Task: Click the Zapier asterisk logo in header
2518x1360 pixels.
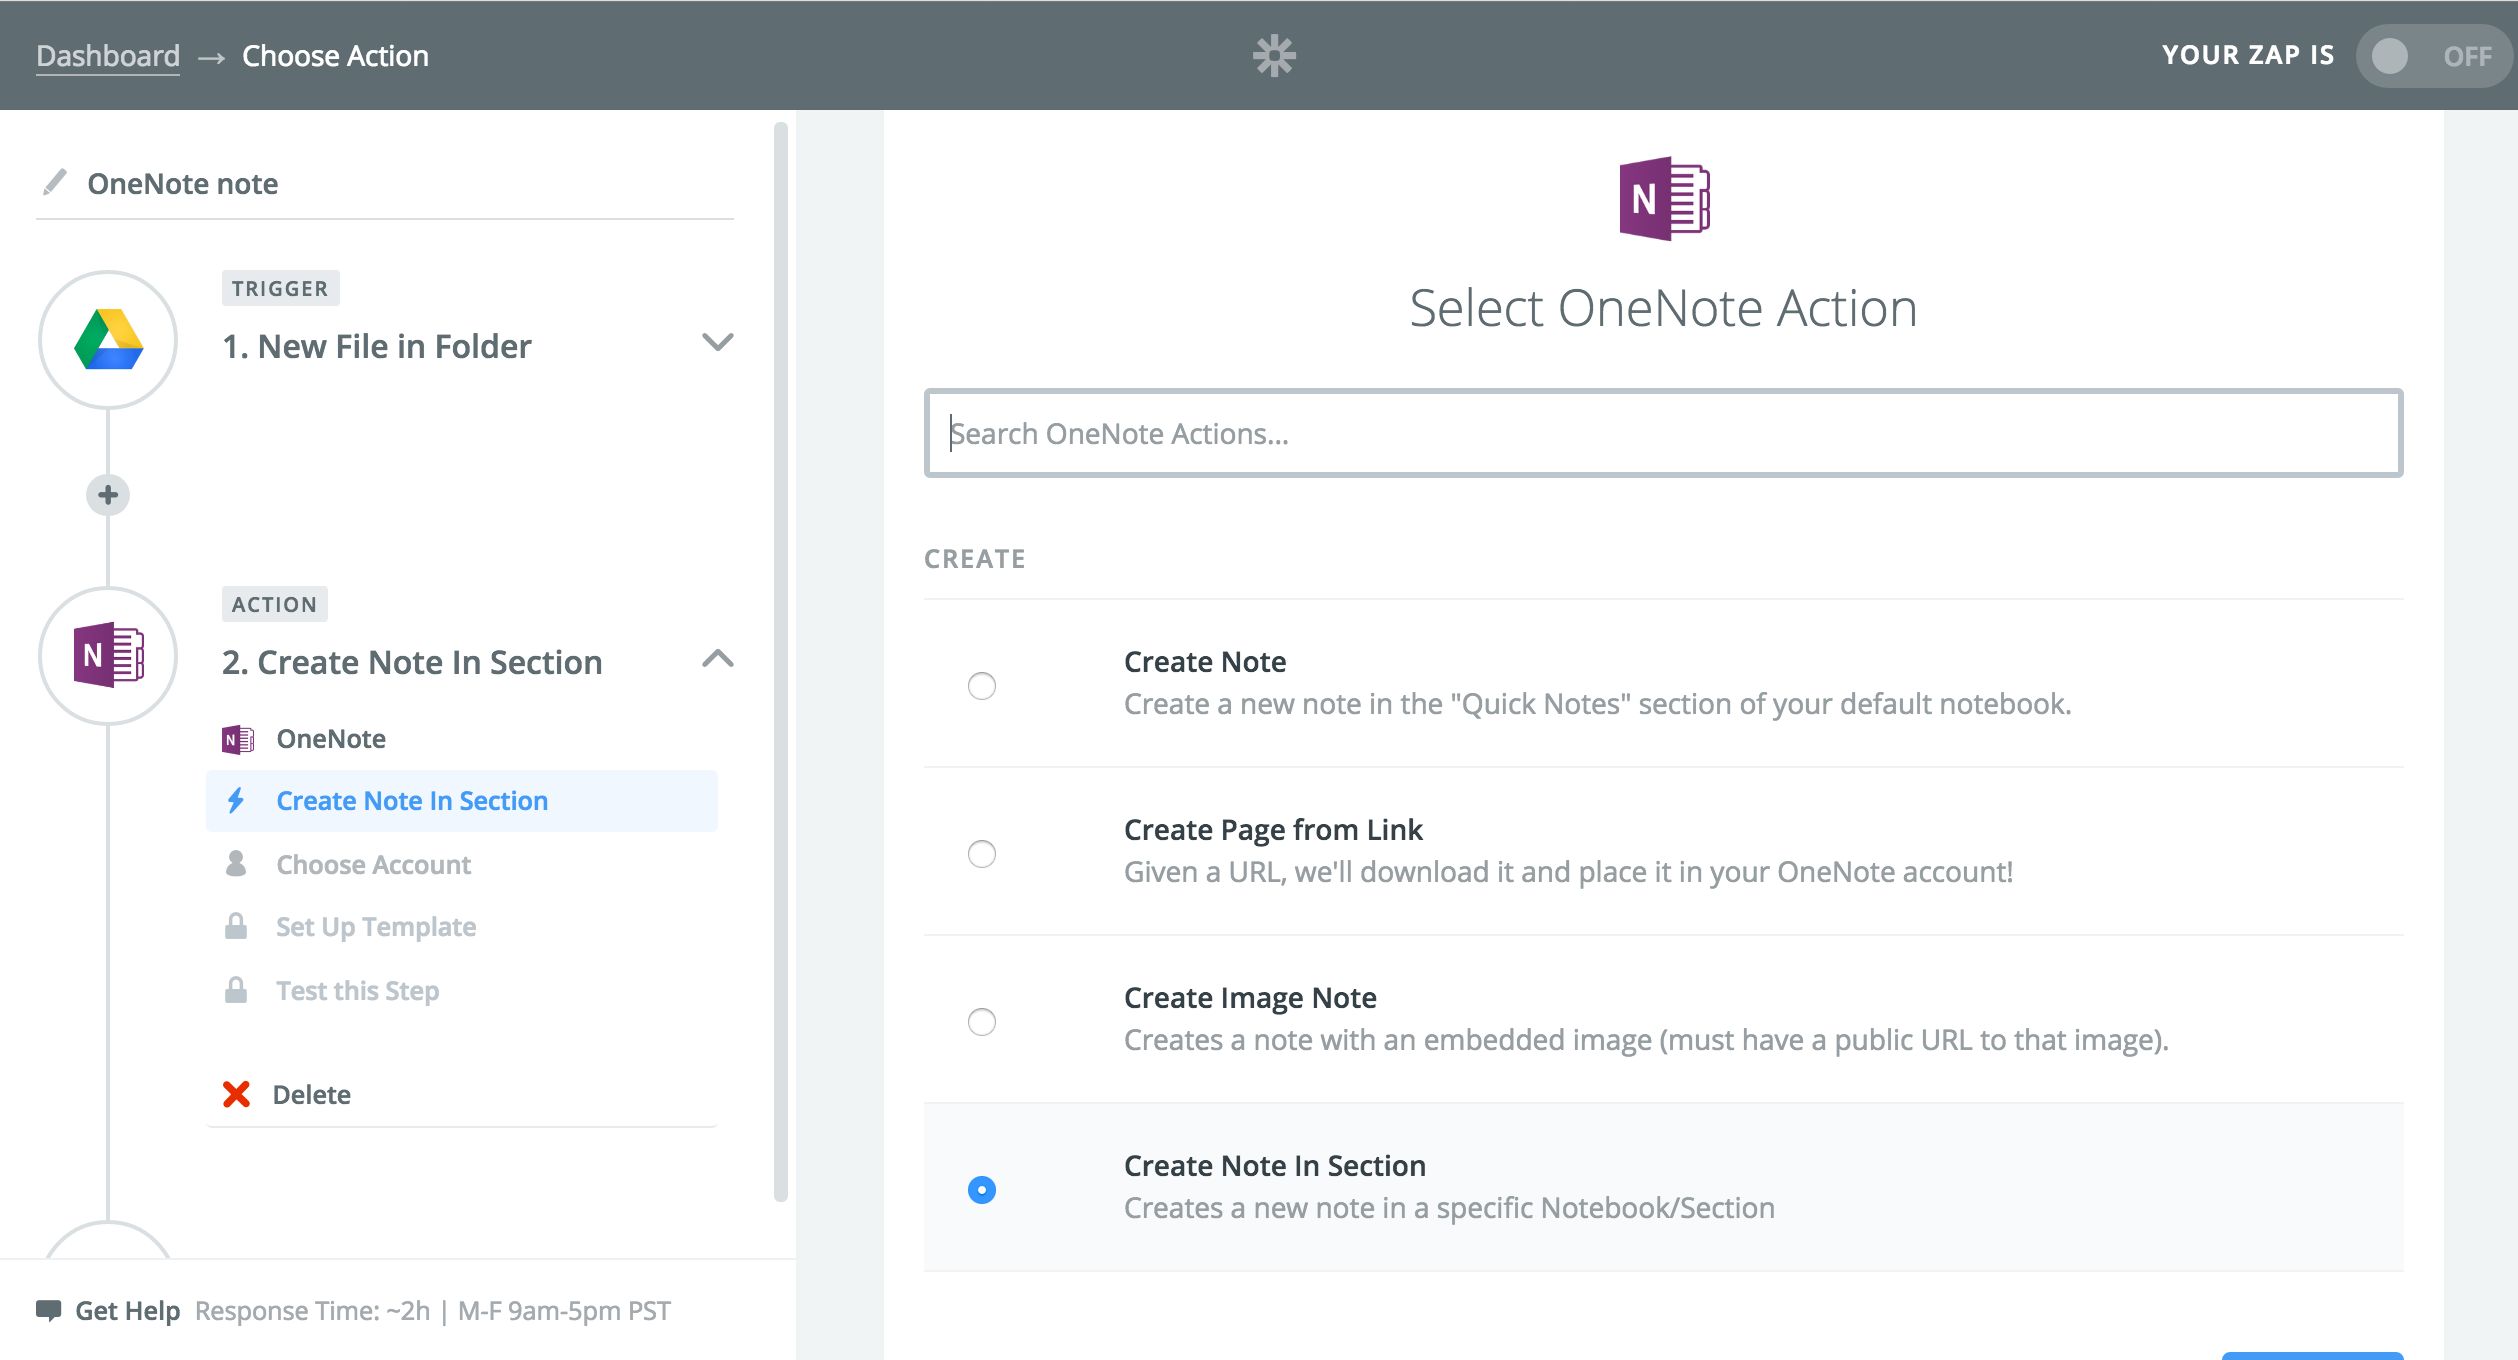Action: 1274,56
